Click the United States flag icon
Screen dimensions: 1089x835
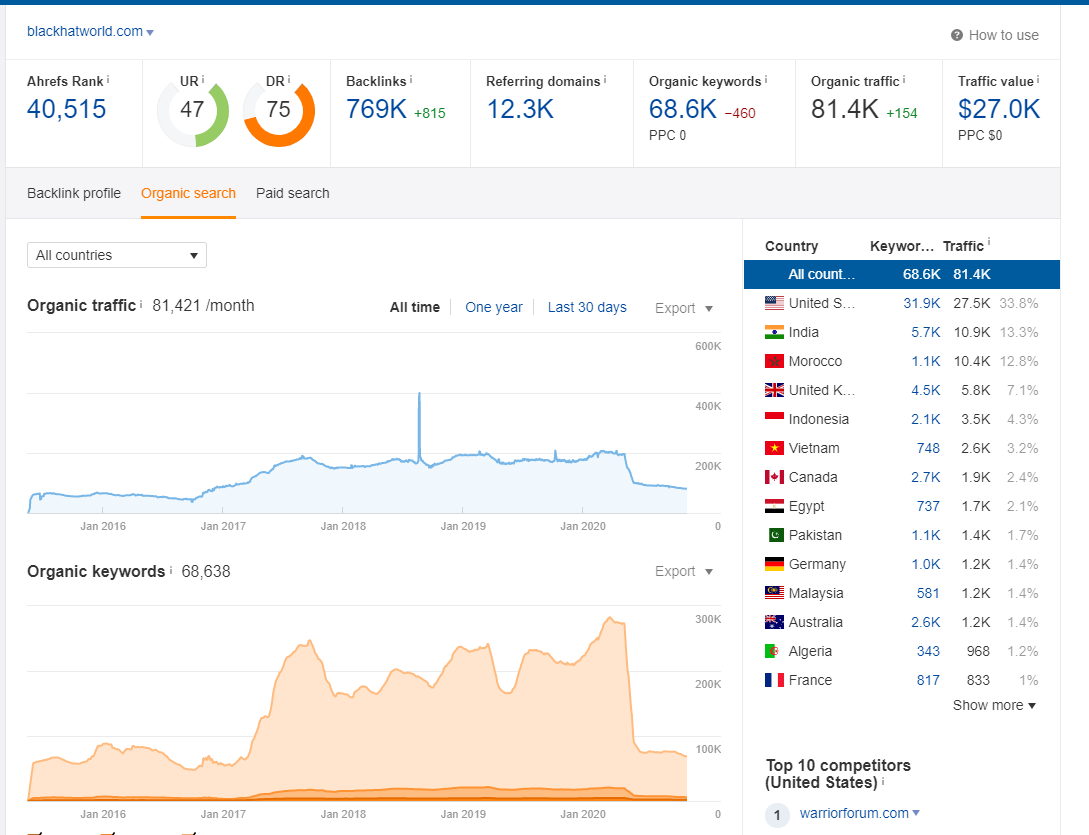[774, 303]
